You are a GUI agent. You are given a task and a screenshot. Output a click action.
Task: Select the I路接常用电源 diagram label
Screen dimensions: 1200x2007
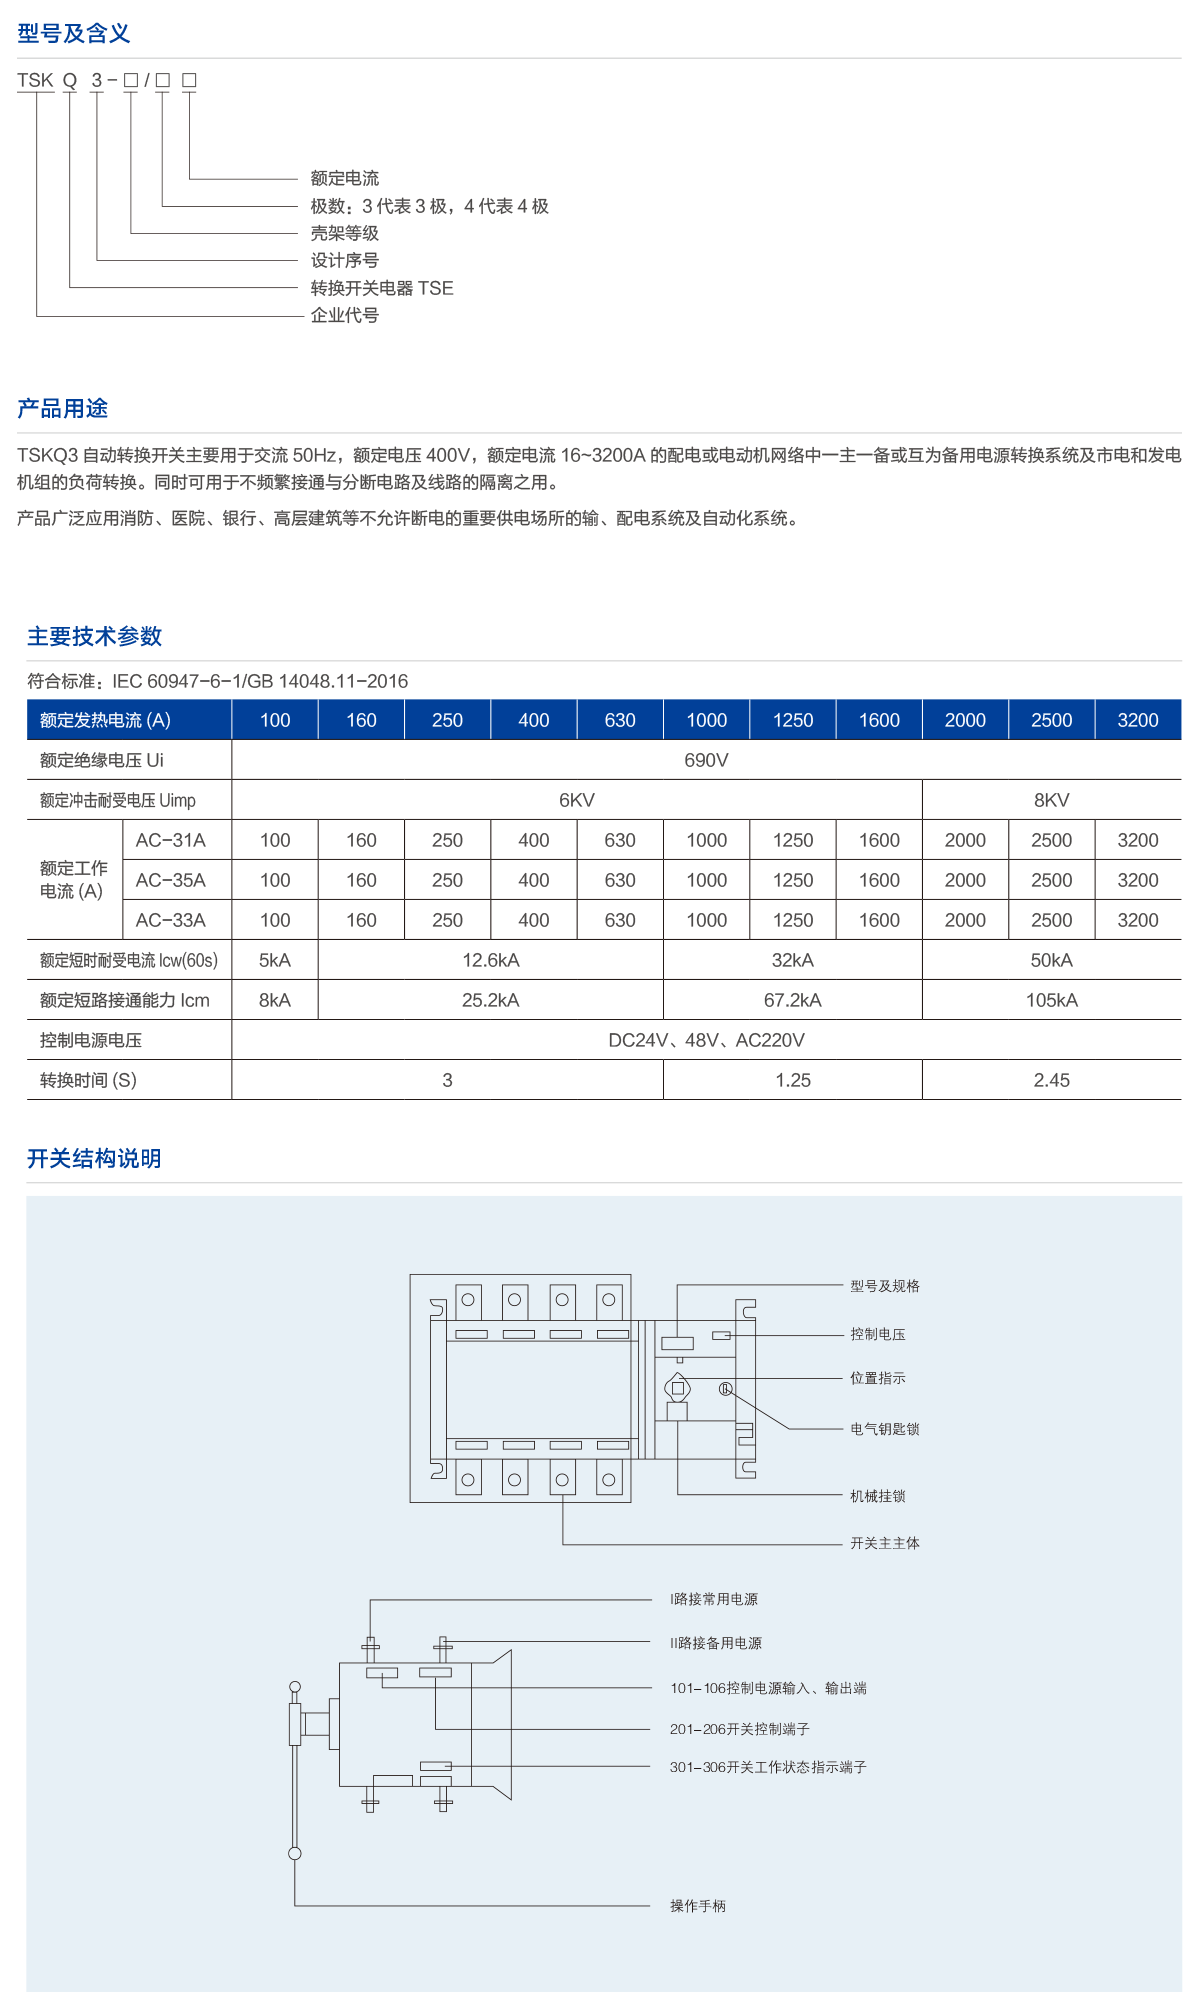pos(714,1599)
